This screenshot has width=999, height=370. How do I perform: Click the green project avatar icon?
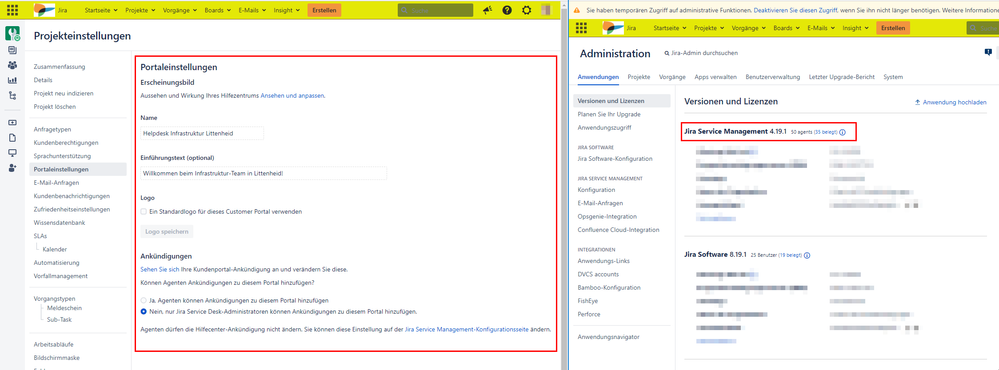point(13,34)
